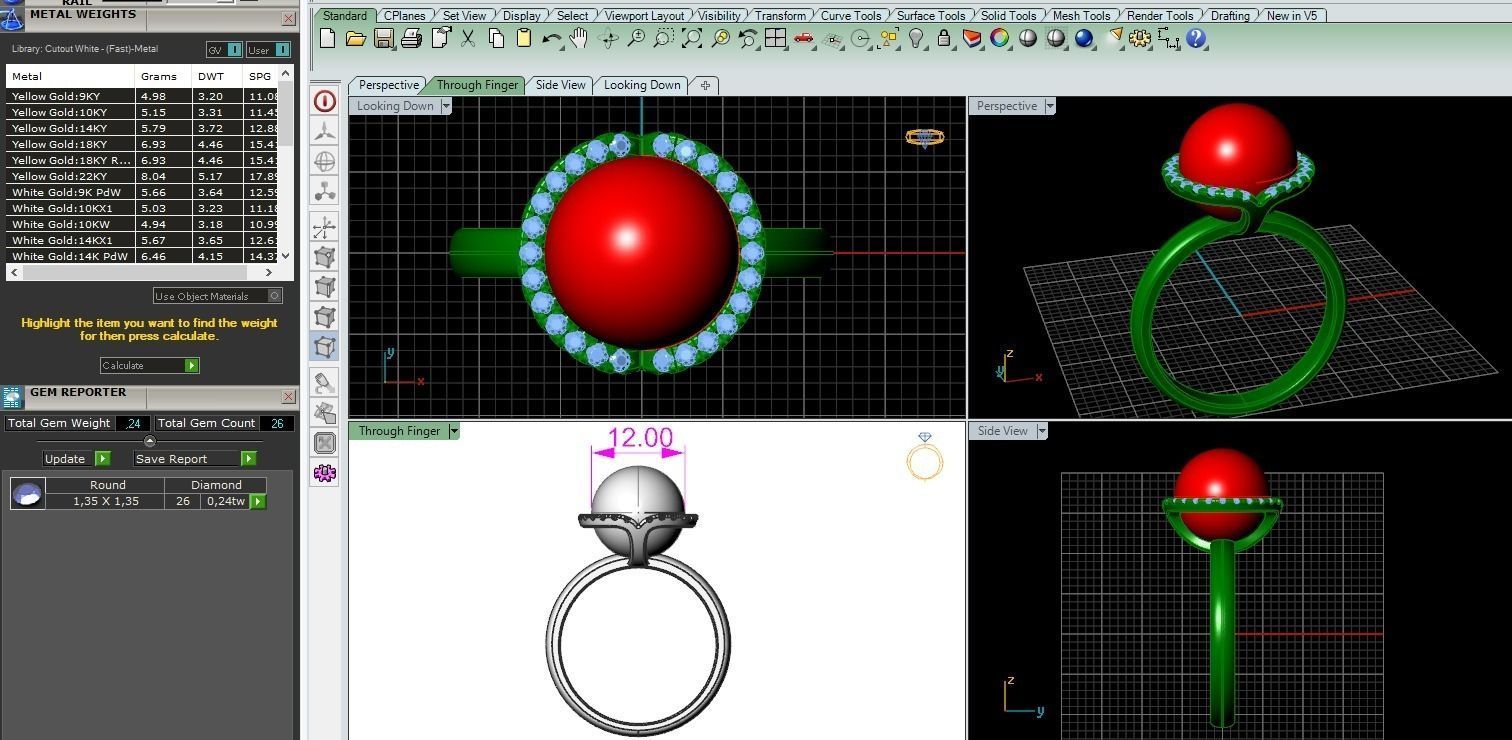Click the Copy icon in the toolbar

496,39
